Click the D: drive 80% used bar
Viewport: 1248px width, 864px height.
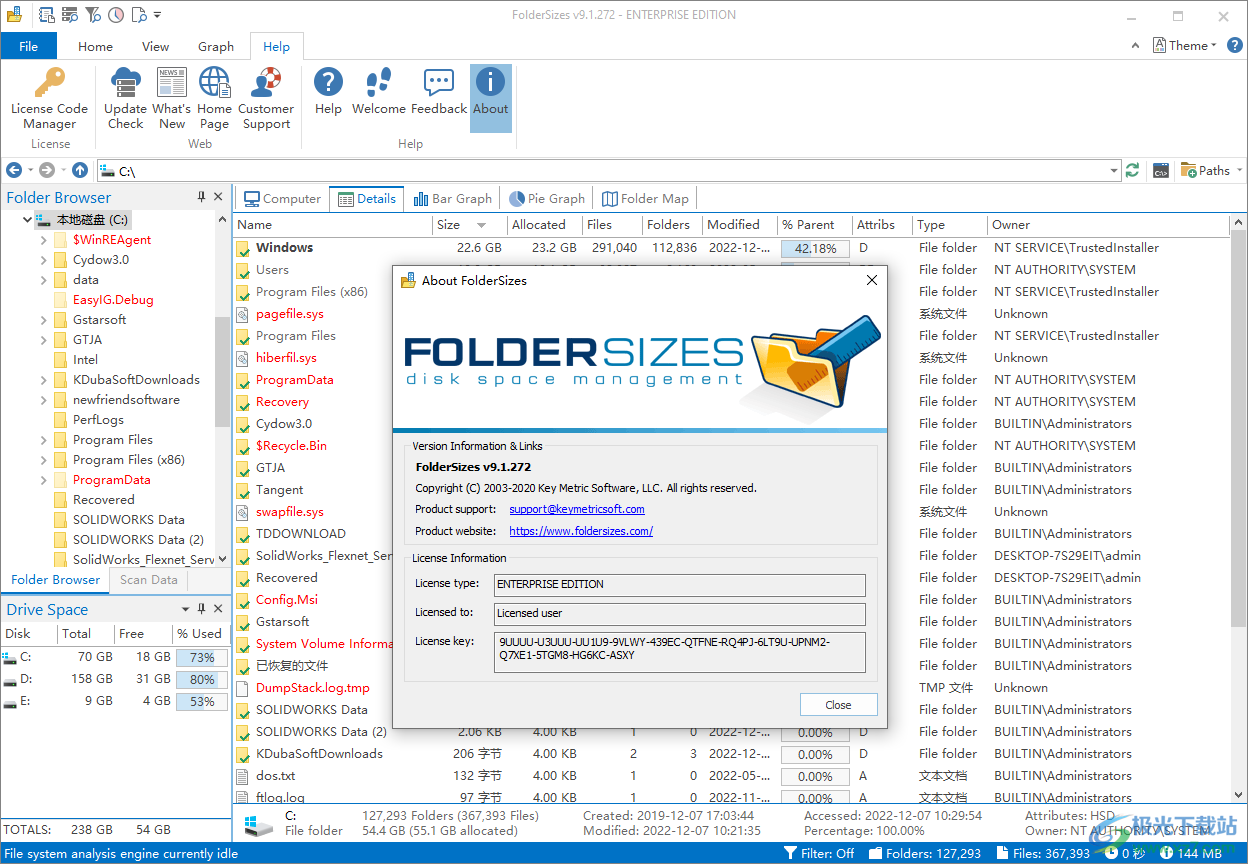201,679
